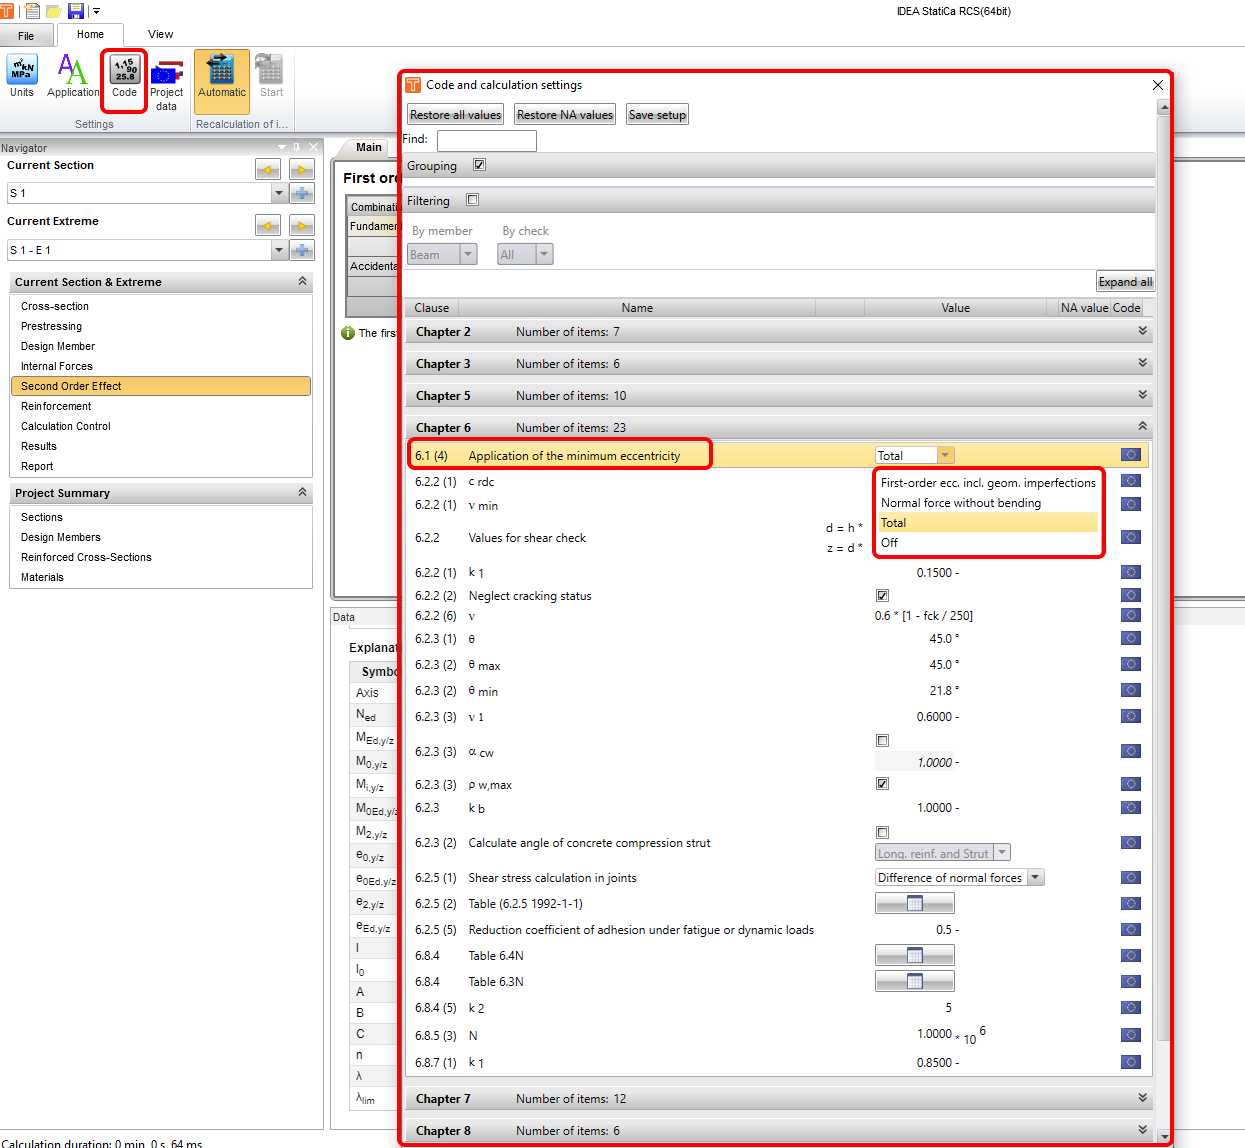Viewport: 1245px width, 1148px height.
Task: Enable the Filtering checkbox
Action: pyautogui.click(x=473, y=200)
